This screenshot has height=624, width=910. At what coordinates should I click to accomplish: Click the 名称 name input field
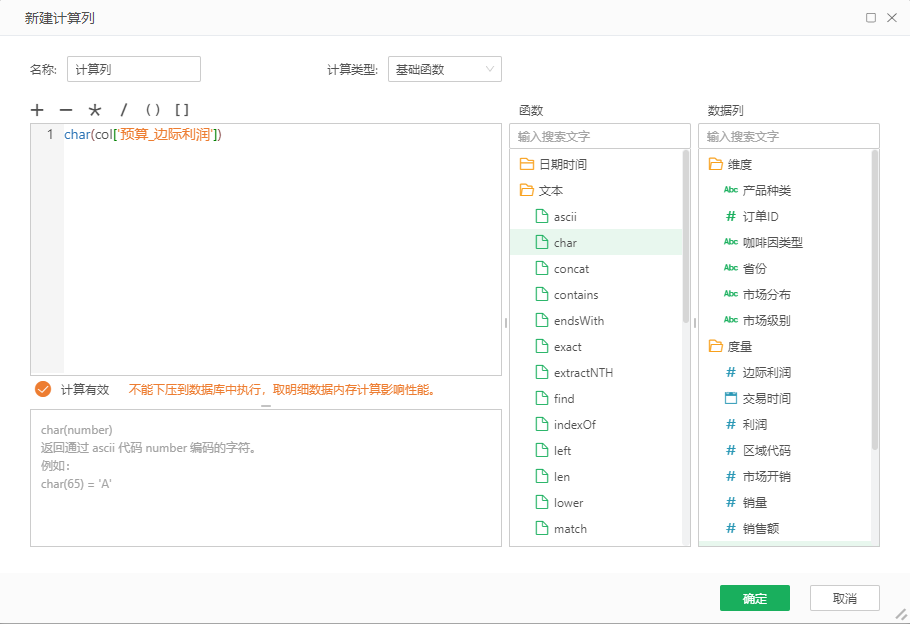click(133, 69)
